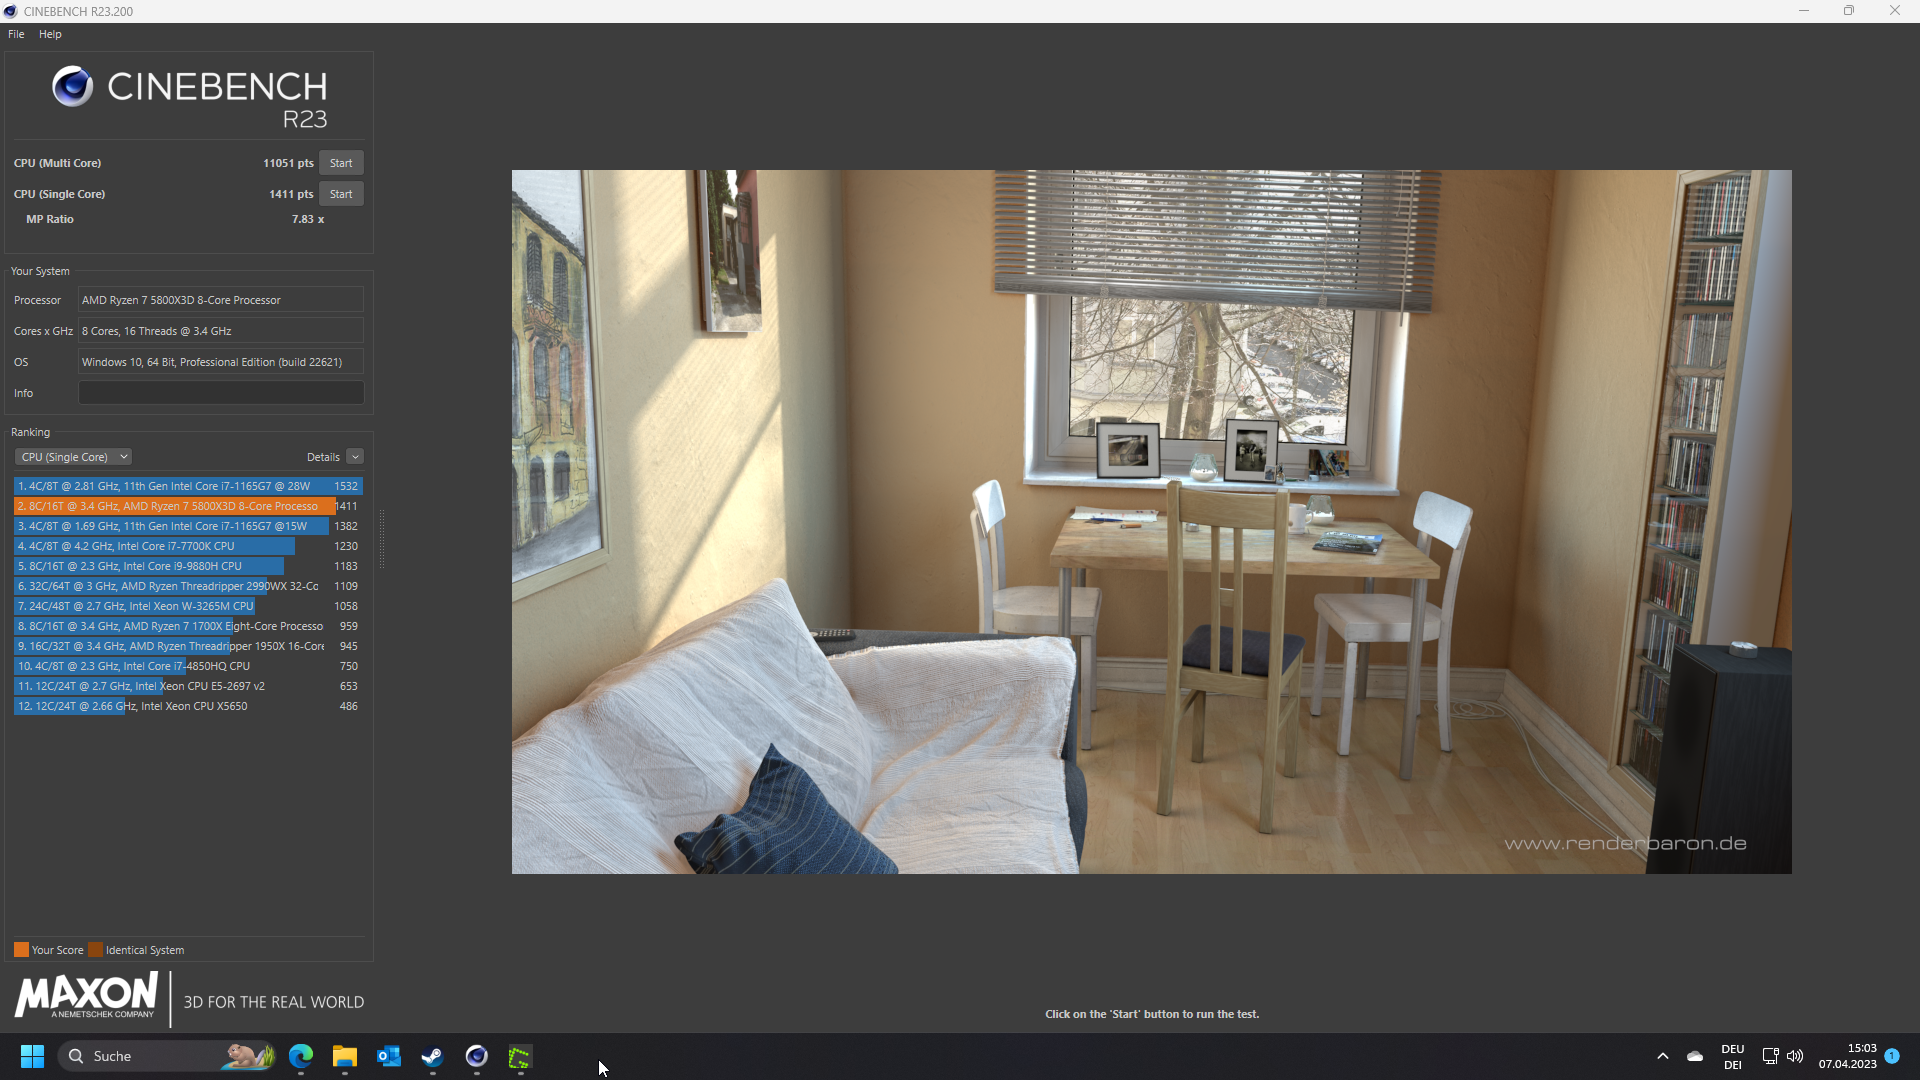1920x1080 pixels.
Task: Open Microsoft Edge in taskbar
Action: click(301, 1056)
